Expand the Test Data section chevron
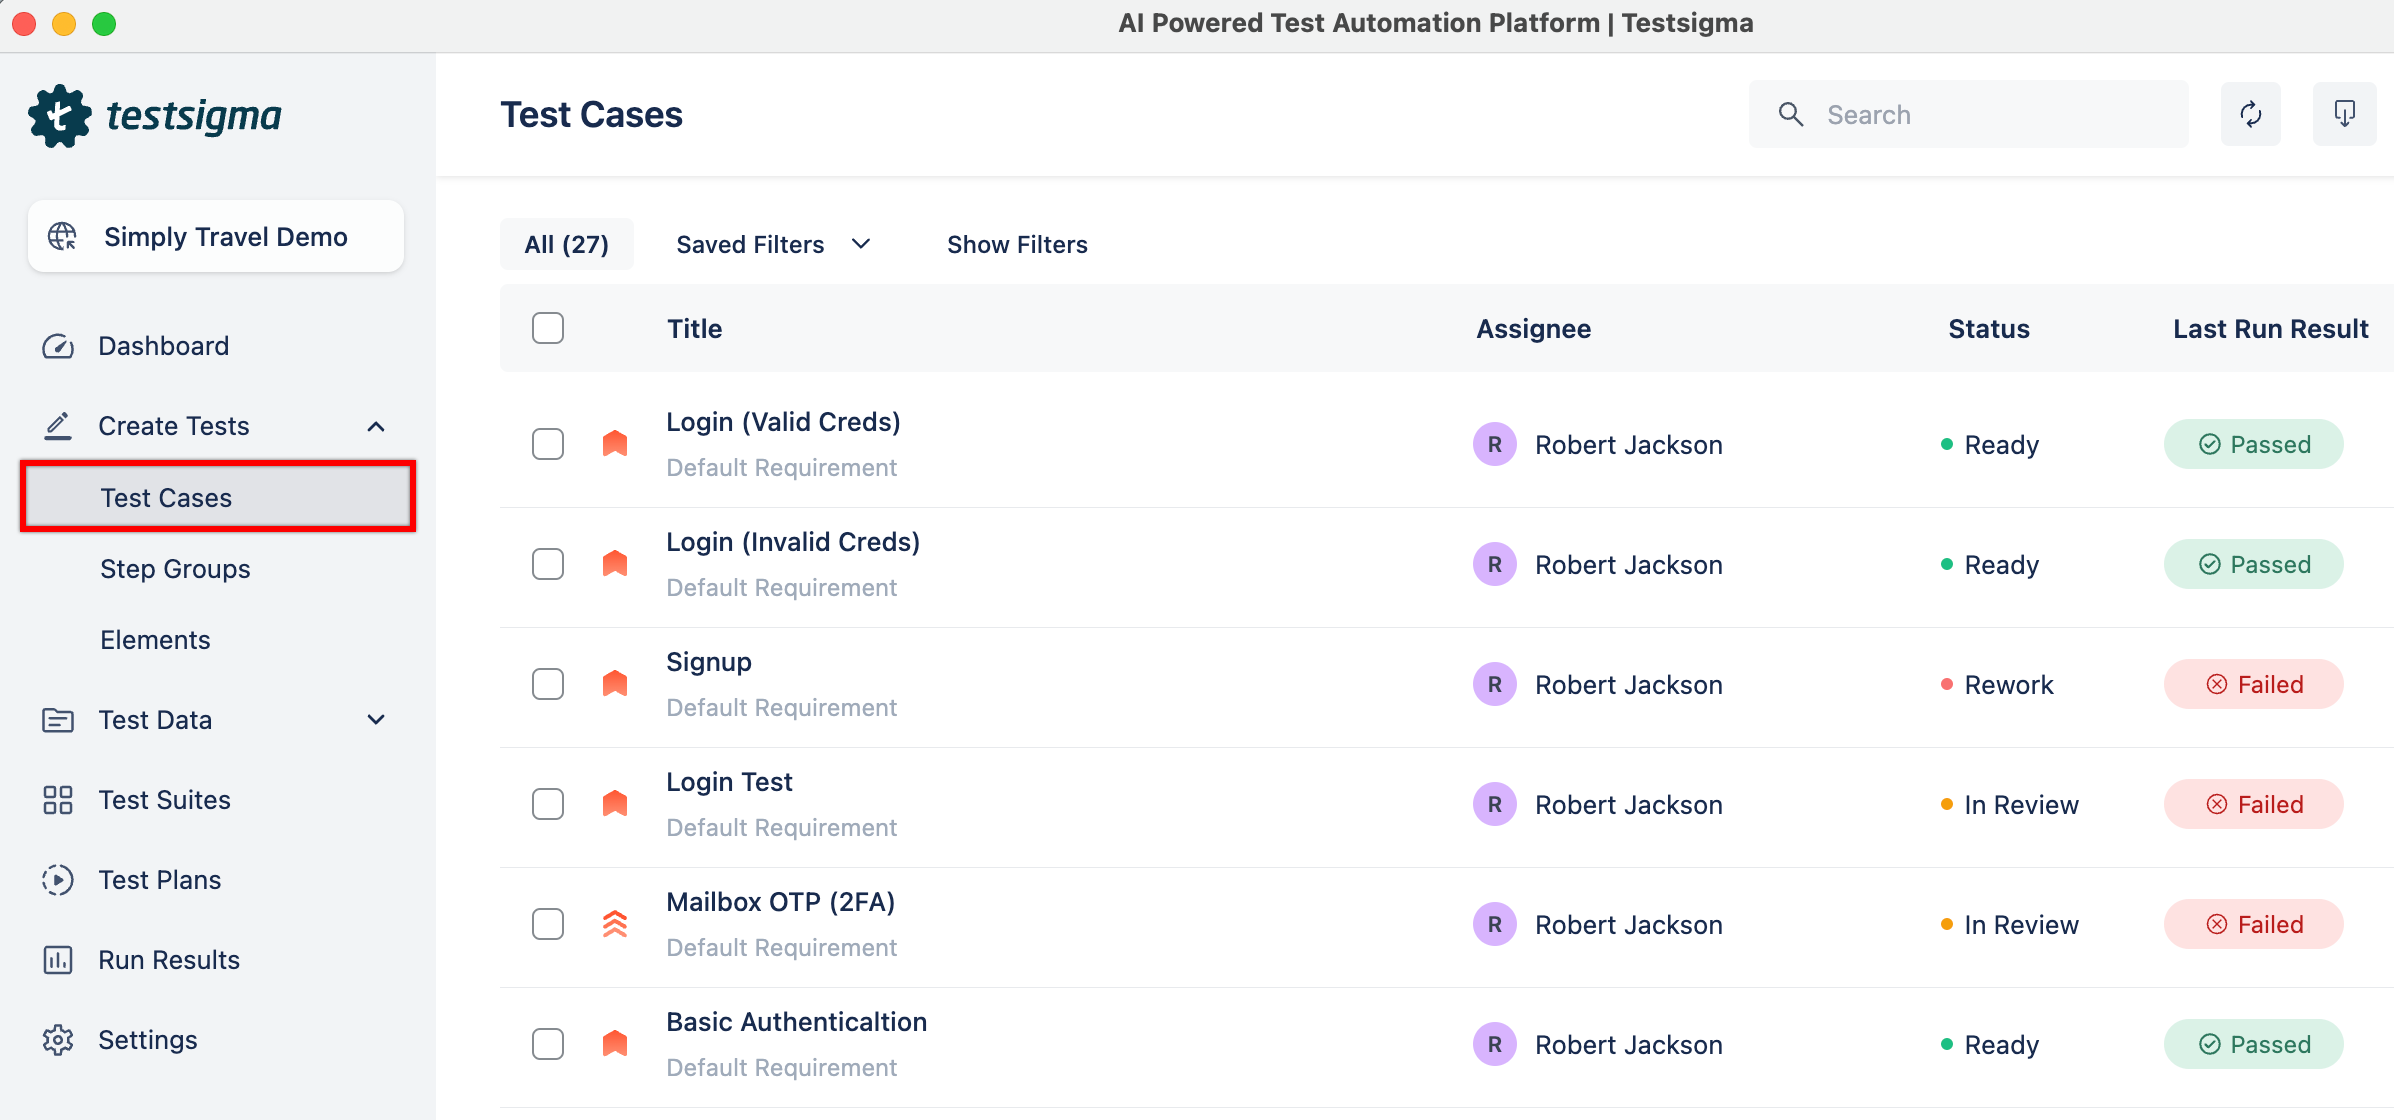 tap(376, 720)
